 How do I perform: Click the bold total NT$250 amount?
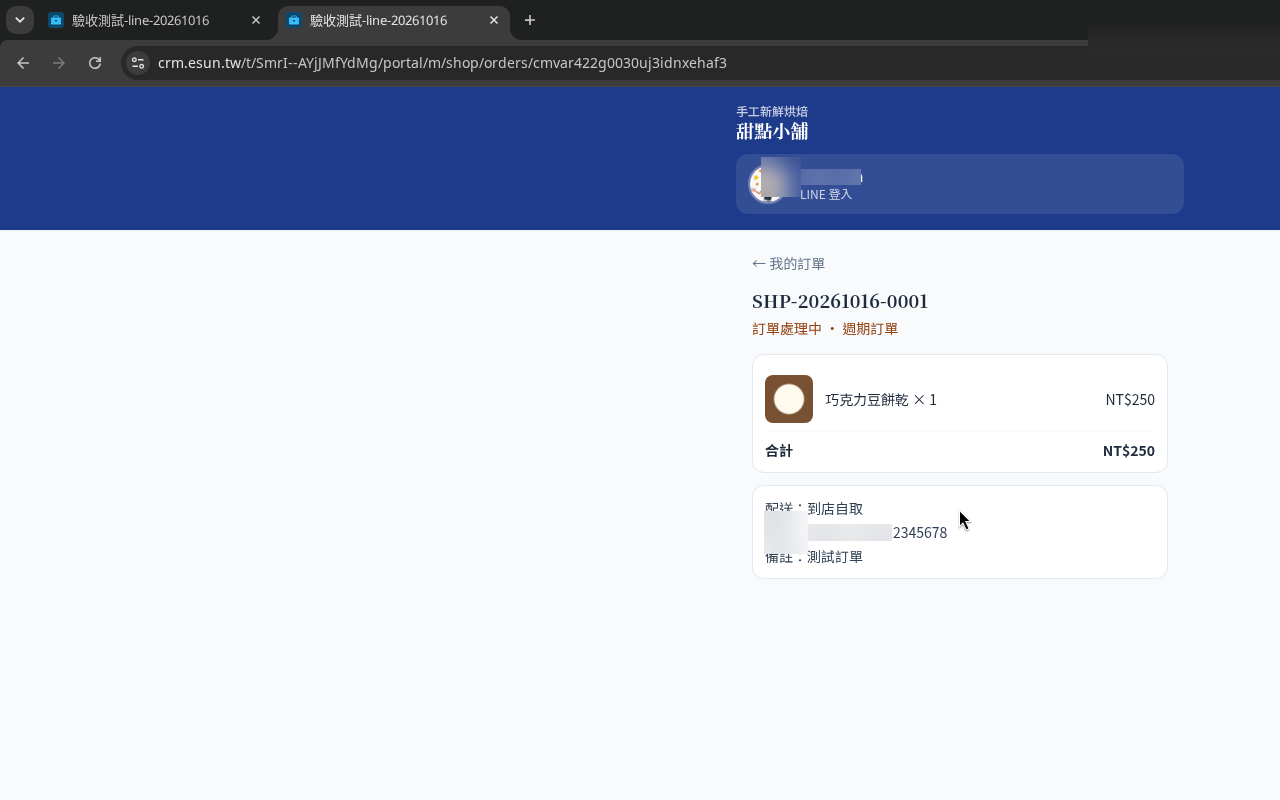pyautogui.click(x=1129, y=451)
